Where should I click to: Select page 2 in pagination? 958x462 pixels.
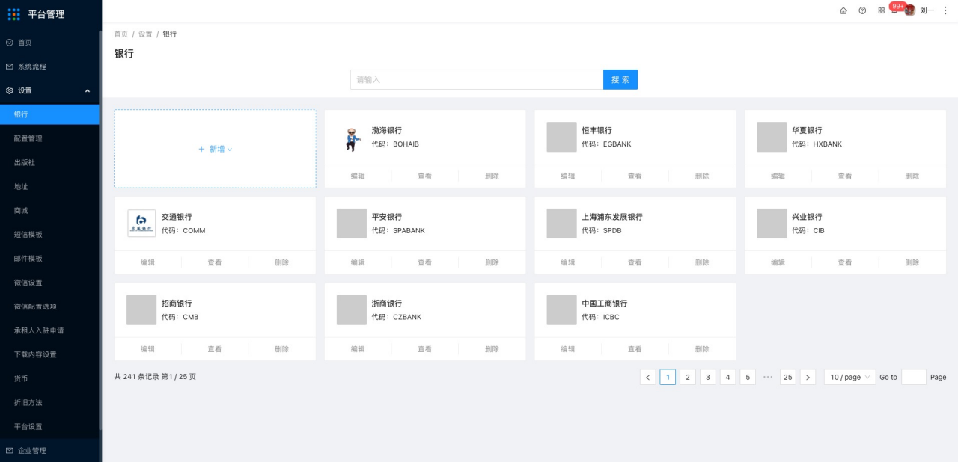(x=687, y=378)
